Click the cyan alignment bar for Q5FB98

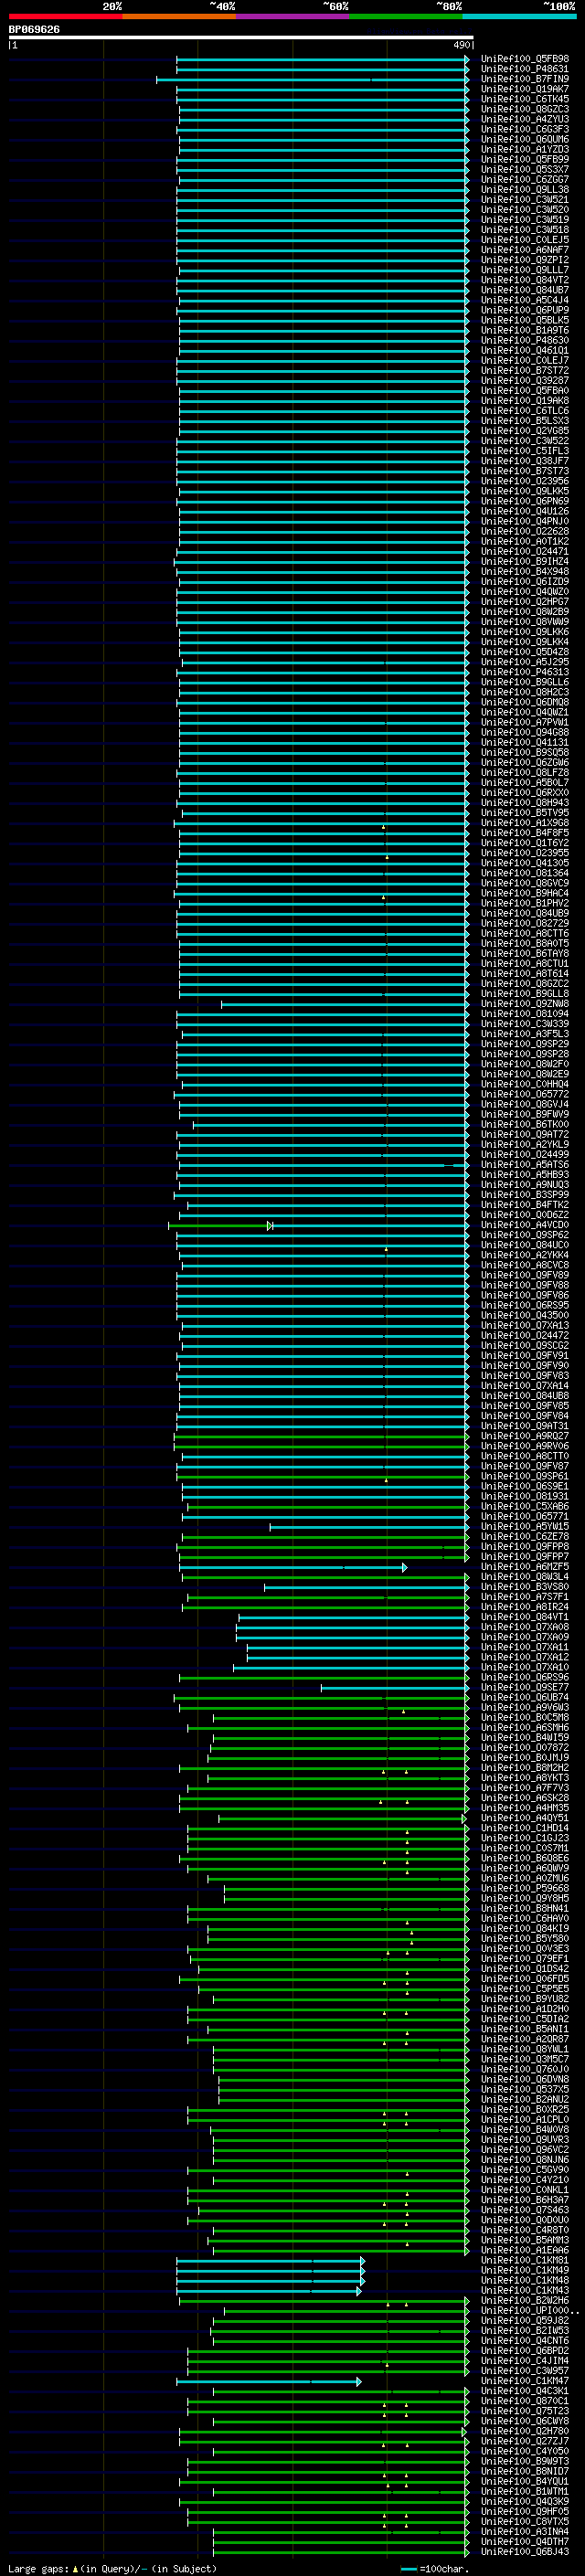click(x=322, y=59)
